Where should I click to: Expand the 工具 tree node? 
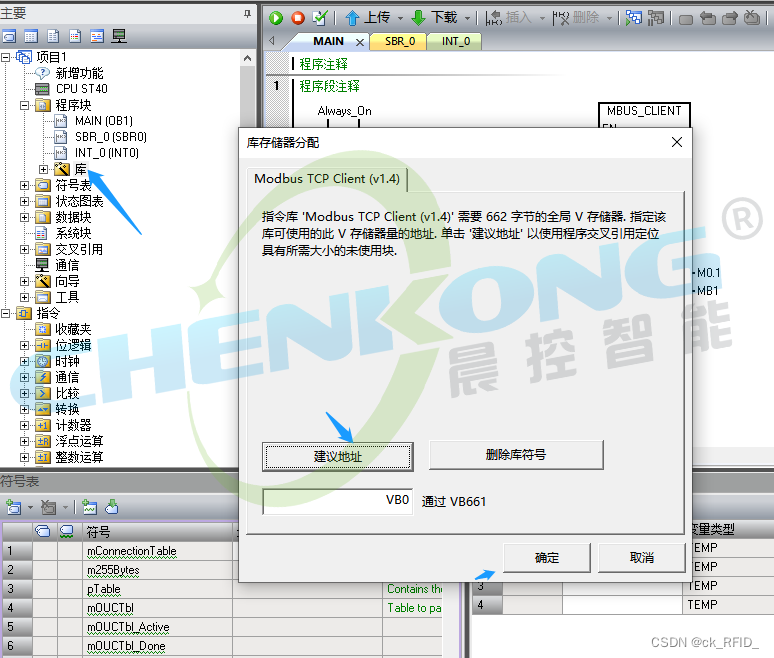24,297
